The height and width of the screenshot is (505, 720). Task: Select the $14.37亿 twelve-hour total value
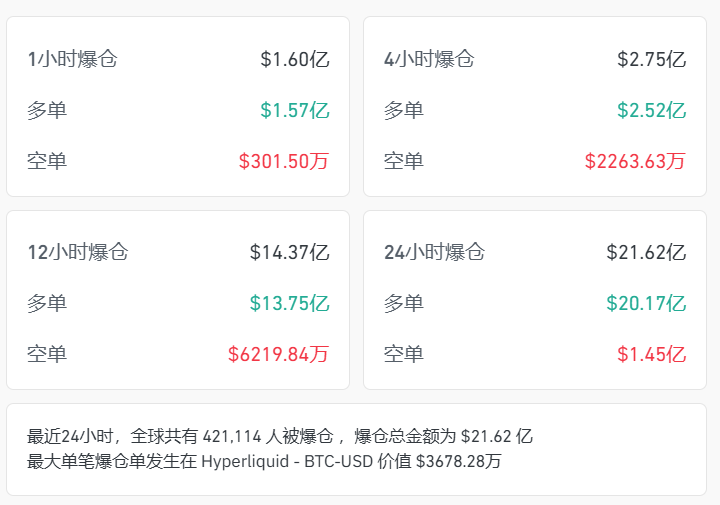tap(289, 252)
